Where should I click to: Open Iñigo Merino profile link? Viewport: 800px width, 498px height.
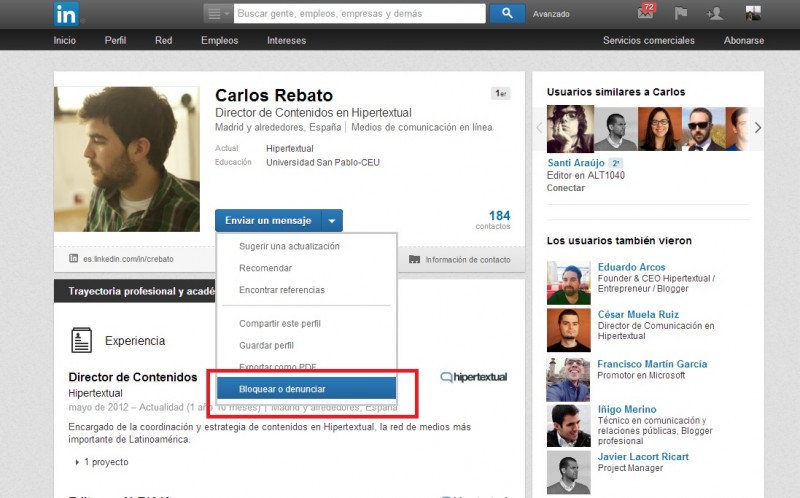tap(627, 409)
